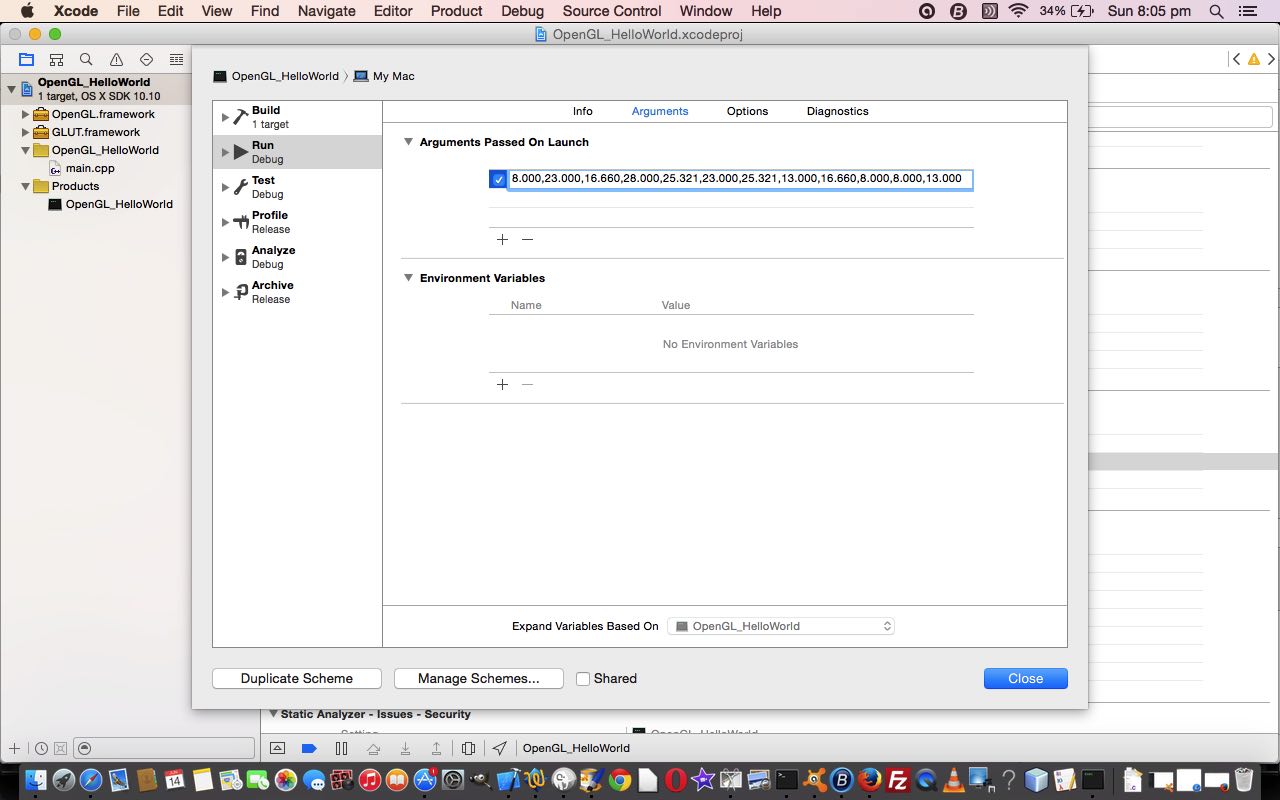Open the Issue navigator warning icon

point(116,60)
